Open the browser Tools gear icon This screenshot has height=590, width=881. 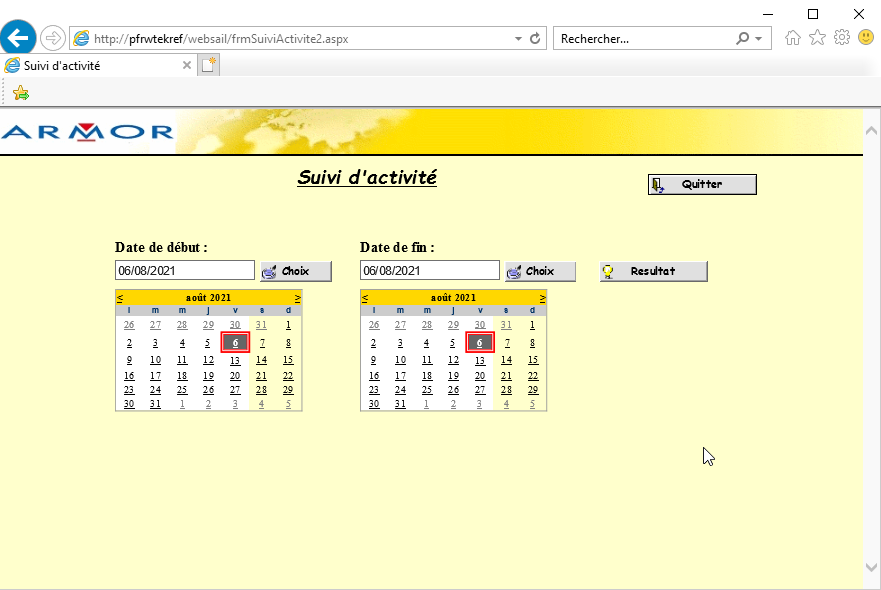pyautogui.click(x=842, y=38)
